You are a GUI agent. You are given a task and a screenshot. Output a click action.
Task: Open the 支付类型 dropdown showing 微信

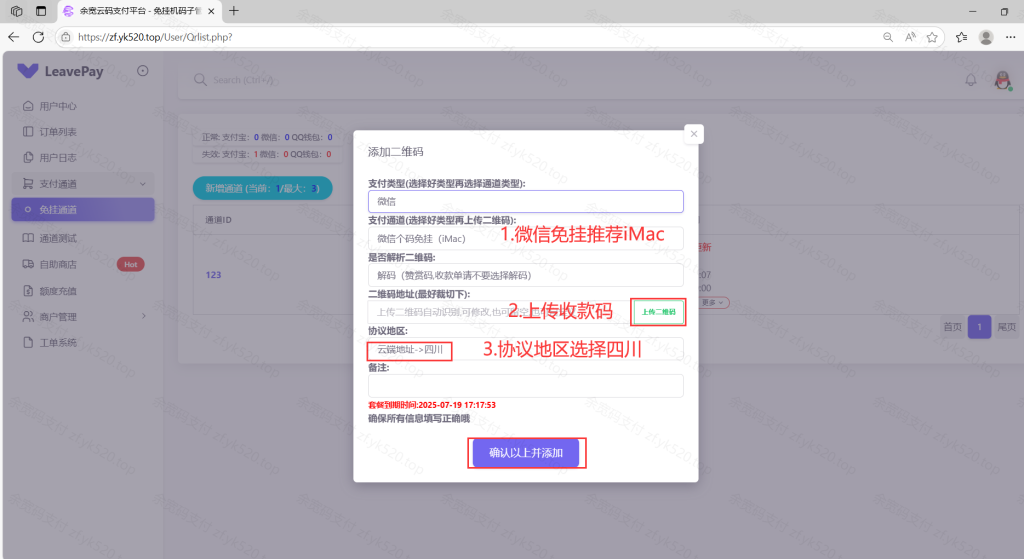tap(525, 201)
